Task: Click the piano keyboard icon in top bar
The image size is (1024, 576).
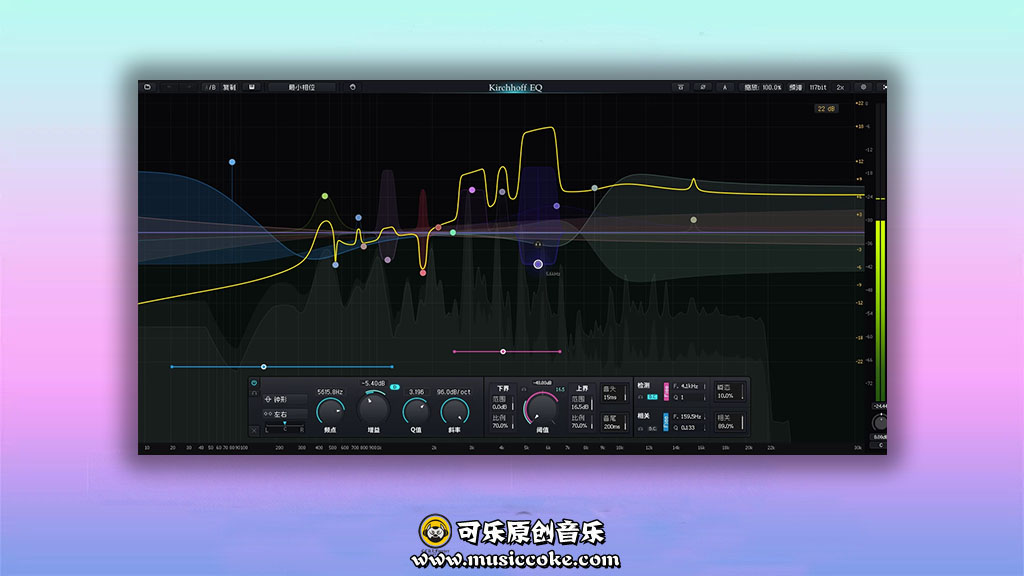Action: (680, 87)
